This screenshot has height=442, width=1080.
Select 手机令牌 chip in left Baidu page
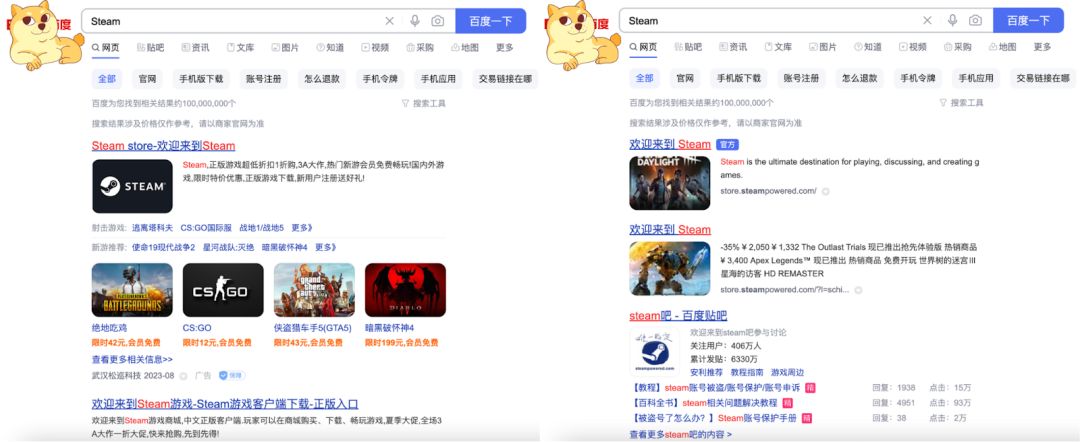(381, 78)
